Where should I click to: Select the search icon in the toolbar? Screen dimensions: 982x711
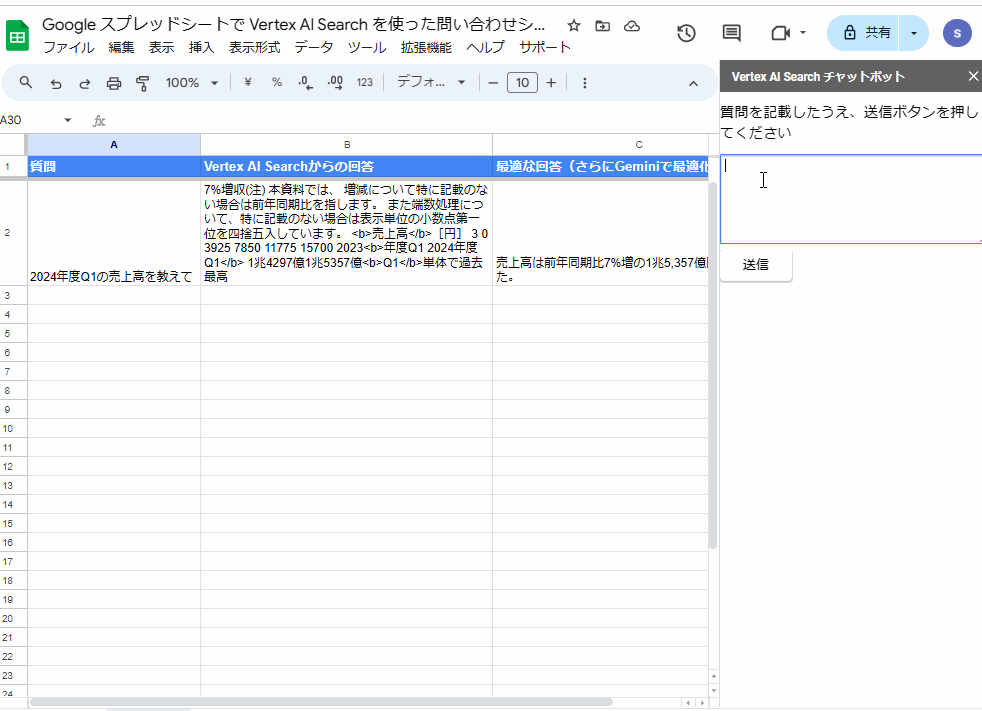point(25,83)
